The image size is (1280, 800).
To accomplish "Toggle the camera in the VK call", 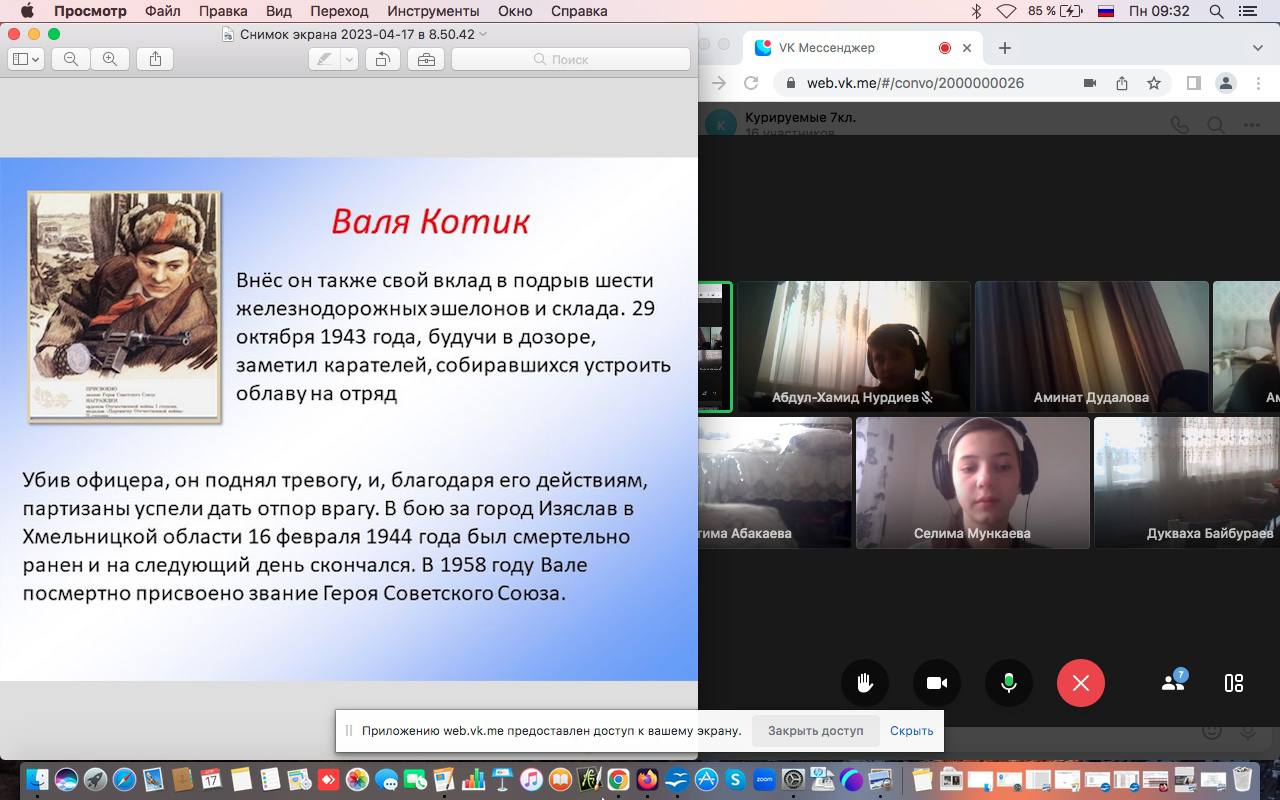I will tap(937, 683).
